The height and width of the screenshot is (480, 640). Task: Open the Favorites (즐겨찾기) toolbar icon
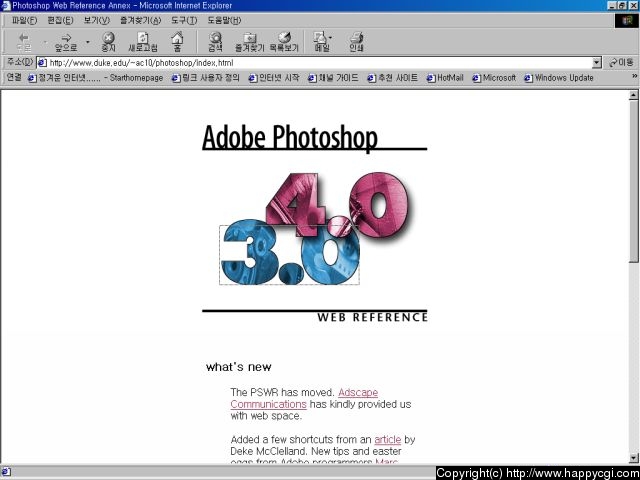[x=250, y=42]
